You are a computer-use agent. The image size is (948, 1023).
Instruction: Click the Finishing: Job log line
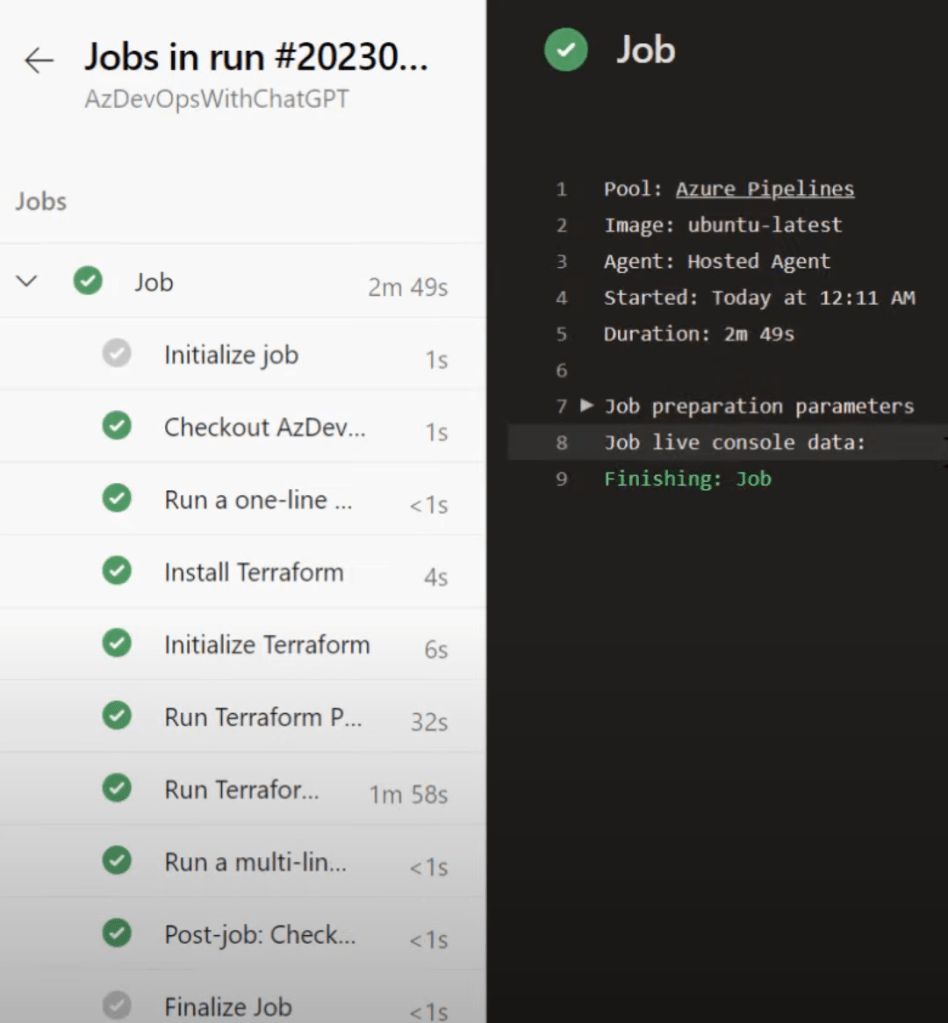coord(687,478)
